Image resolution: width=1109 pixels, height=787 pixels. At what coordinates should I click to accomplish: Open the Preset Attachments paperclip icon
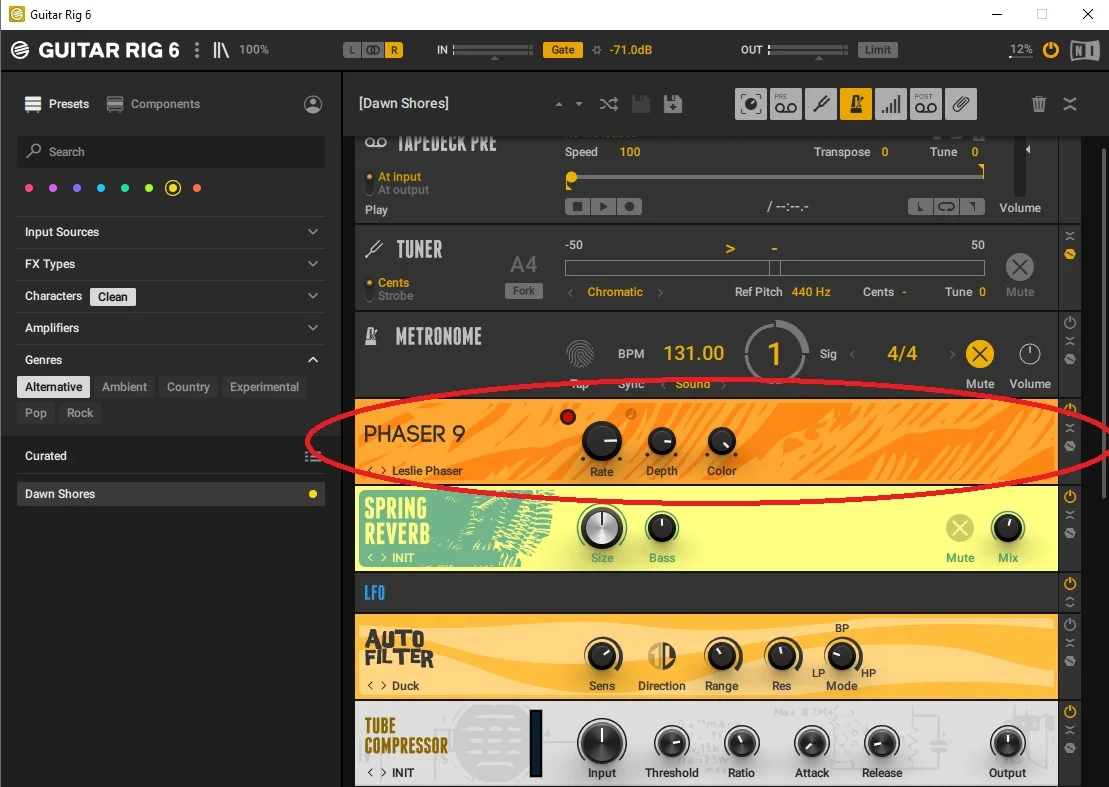(960, 105)
